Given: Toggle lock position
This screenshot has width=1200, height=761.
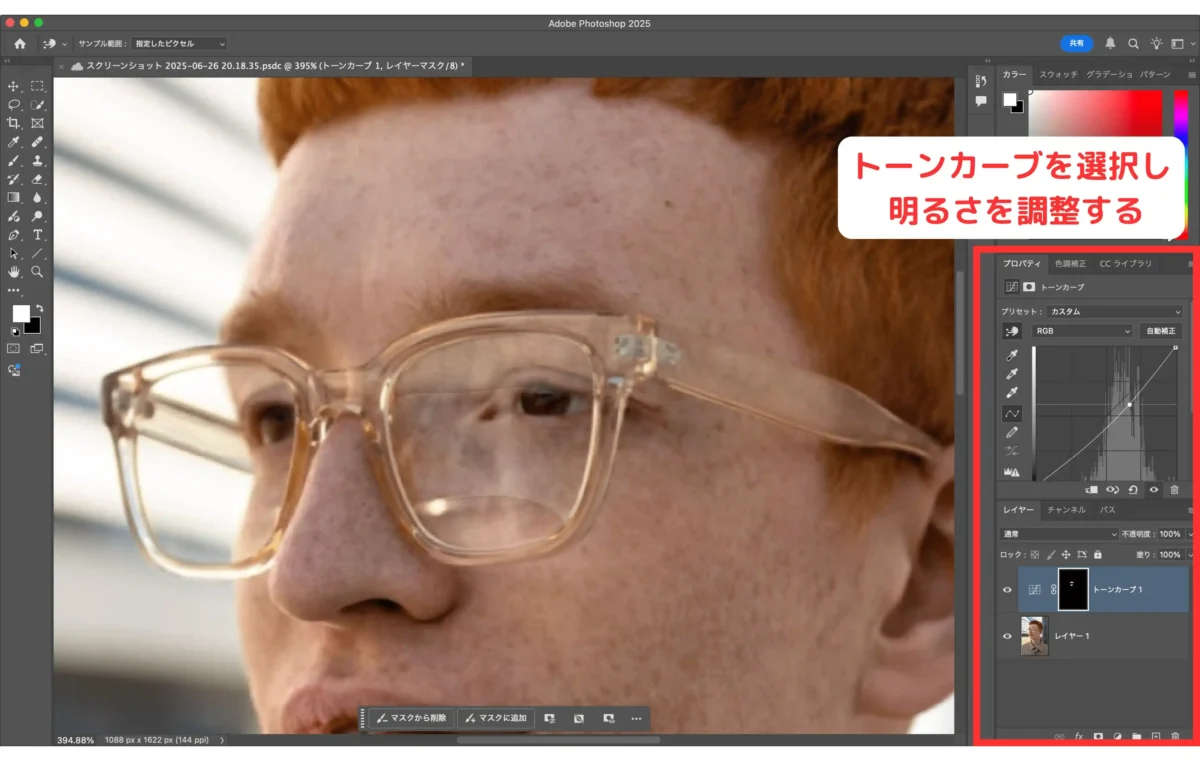Looking at the screenshot, I should coord(1066,554).
